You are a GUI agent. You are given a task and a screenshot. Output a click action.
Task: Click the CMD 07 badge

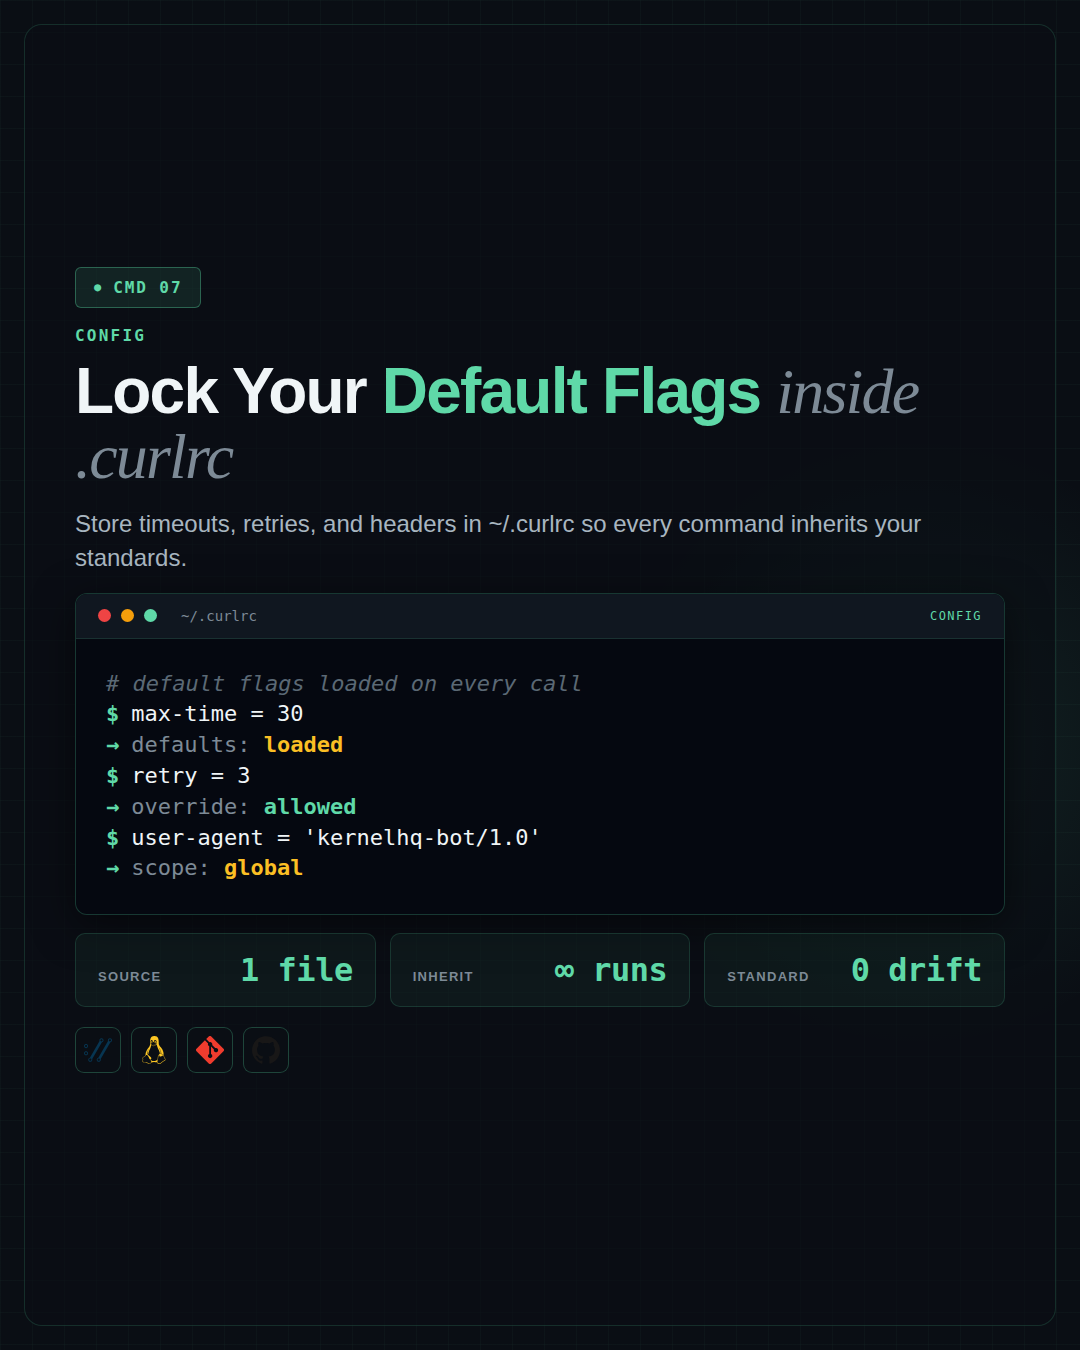pyautogui.click(x=138, y=288)
